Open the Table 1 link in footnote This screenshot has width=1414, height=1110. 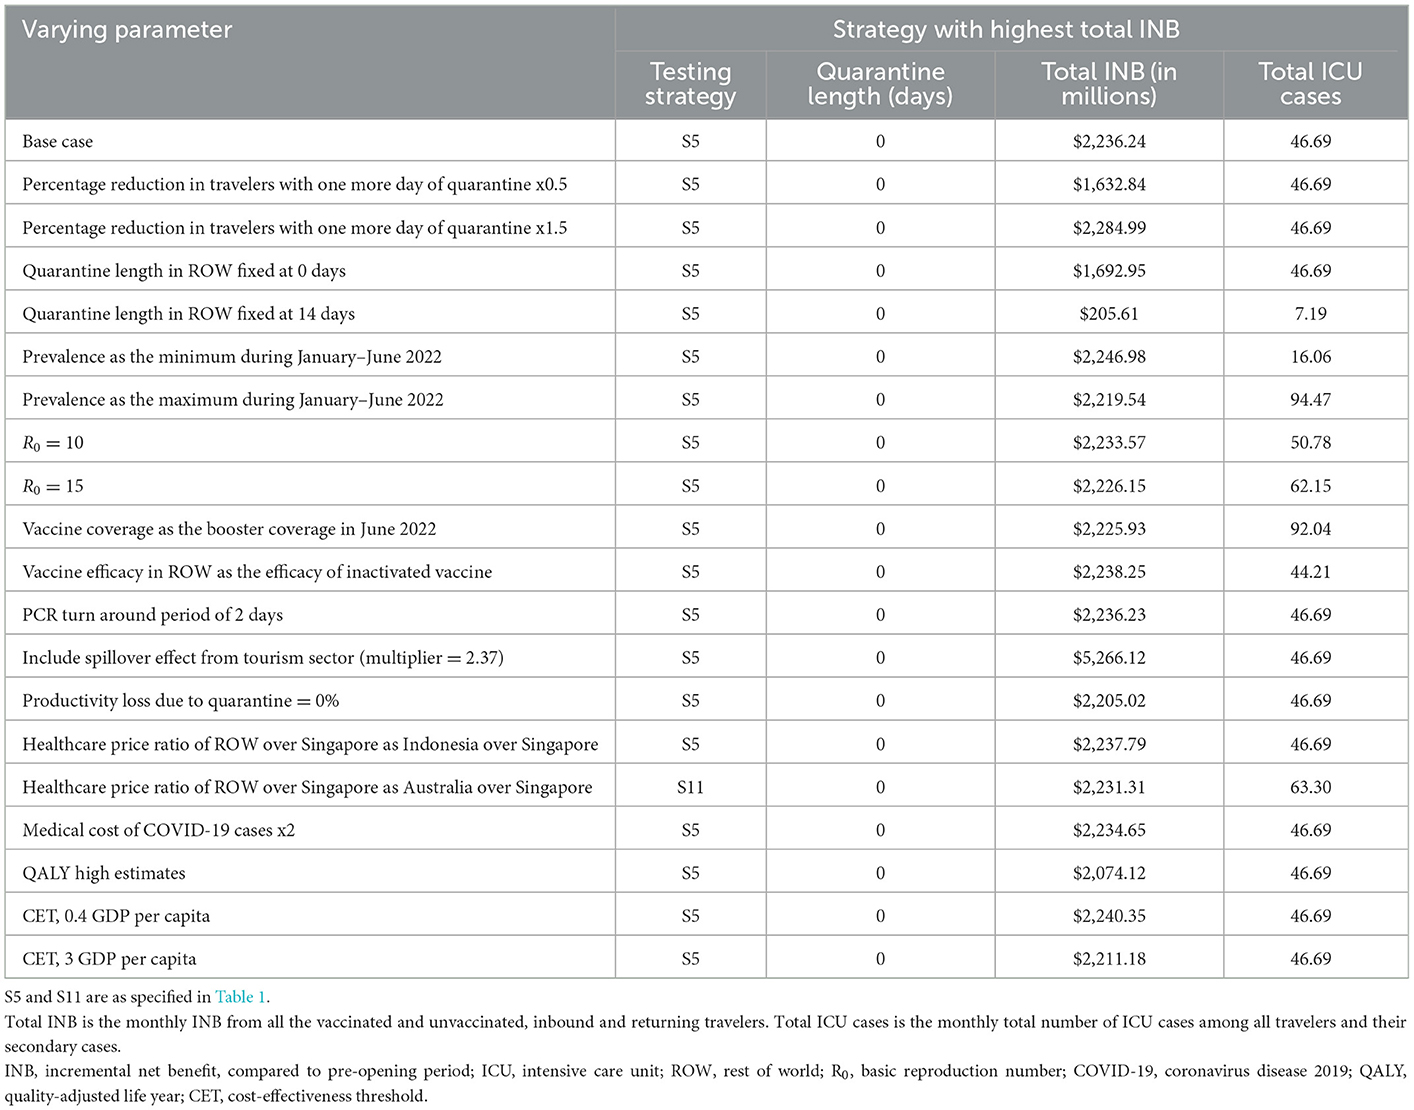(x=241, y=997)
